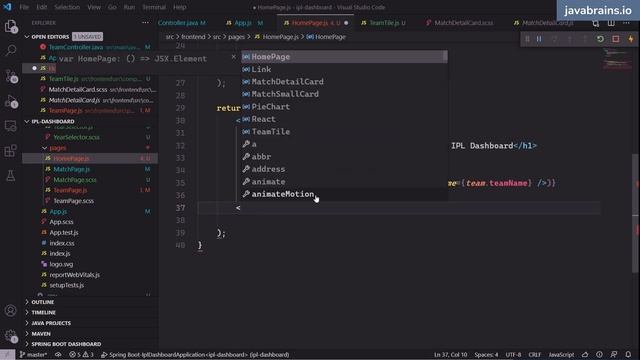Restart the debug session

coord(600,39)
